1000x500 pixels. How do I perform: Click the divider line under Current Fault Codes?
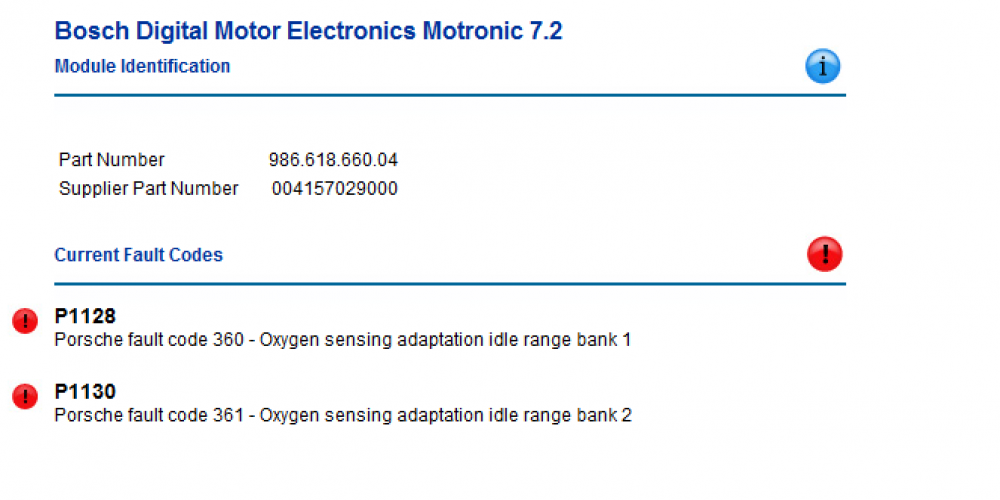450,284
